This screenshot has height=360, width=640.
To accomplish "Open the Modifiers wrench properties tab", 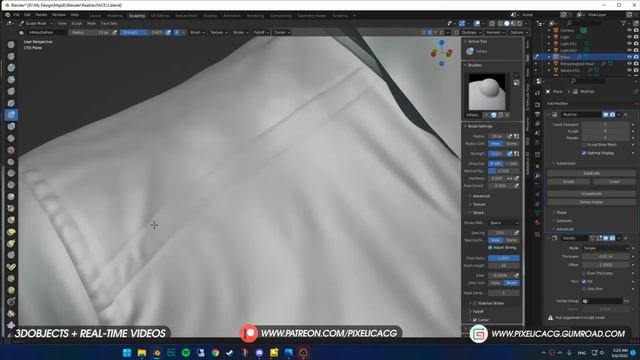I will click(538, 175).
